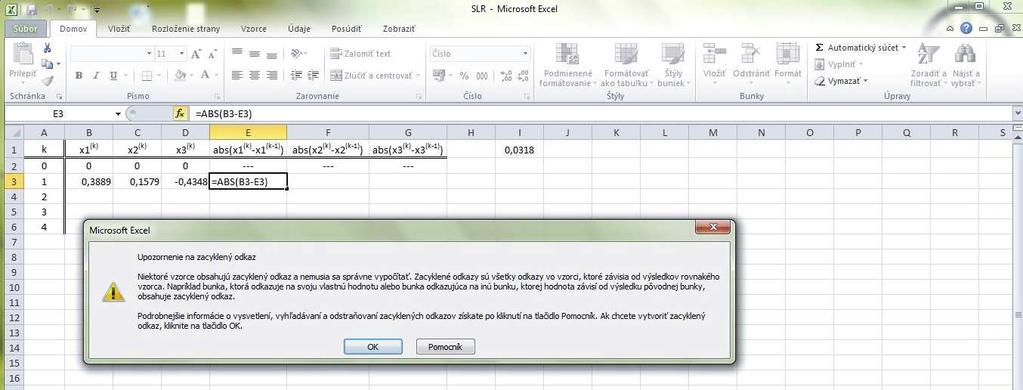The width and height of the screenshot is (1023, 390).
Task: Click the Italic I formatting icon
Action: point(97,76)
